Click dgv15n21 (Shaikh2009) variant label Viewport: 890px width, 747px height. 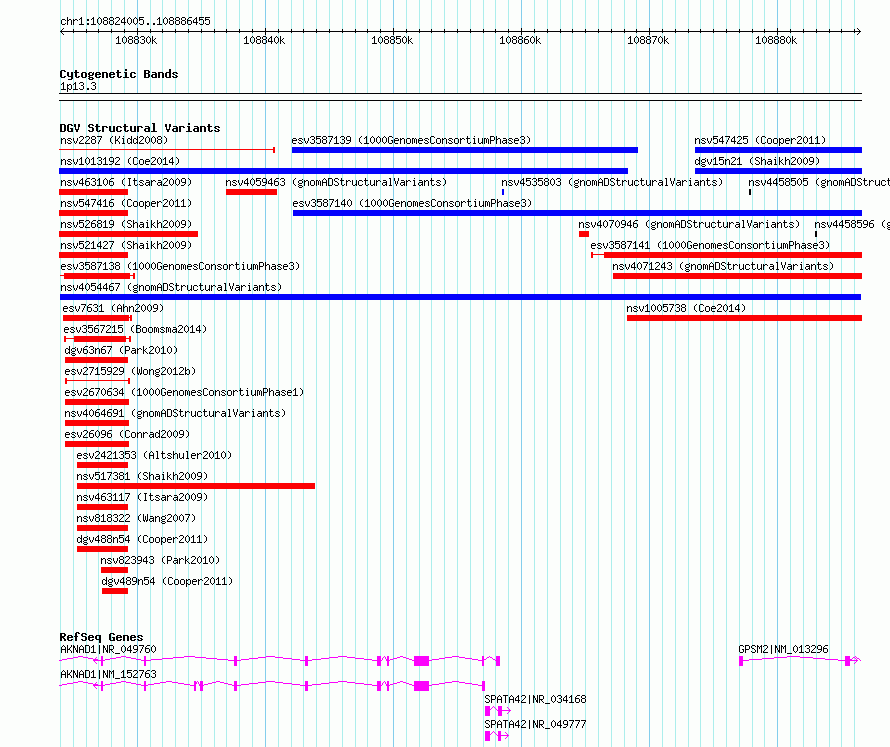click(x=757, y=161)
